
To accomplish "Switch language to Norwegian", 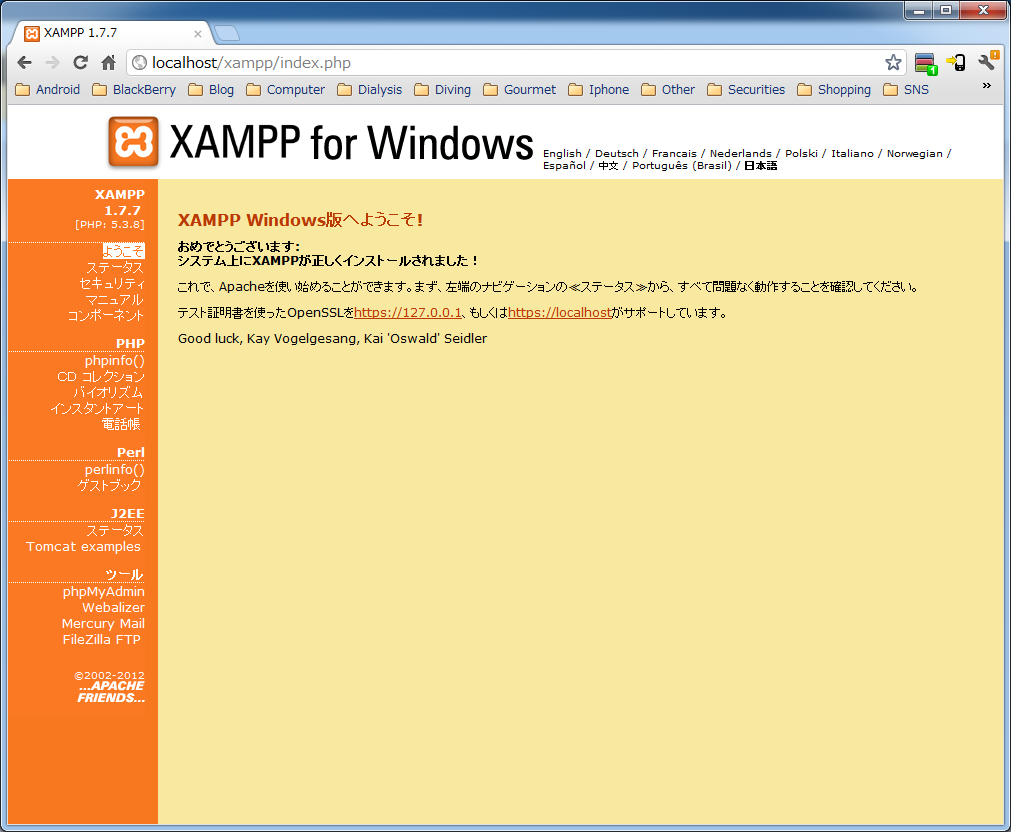I will (x=914, y=154).
